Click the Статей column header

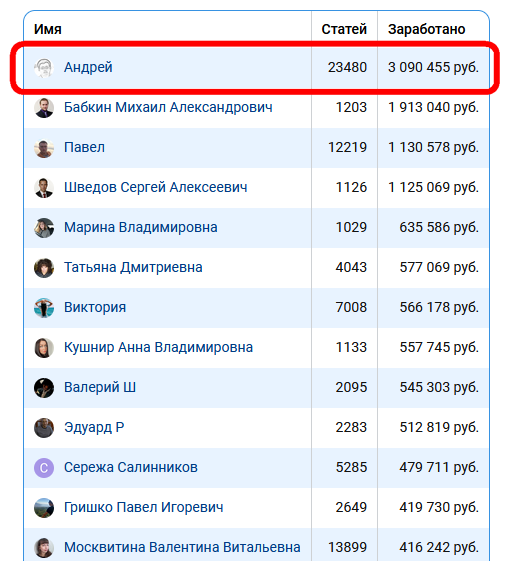click(x=344, y=29)
